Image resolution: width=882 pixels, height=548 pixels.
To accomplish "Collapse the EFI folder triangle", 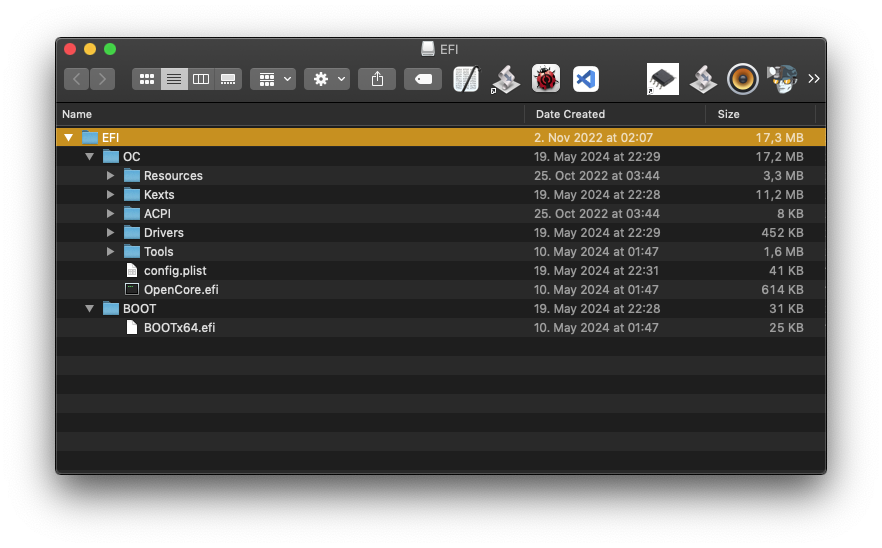I will pos(69,138).
